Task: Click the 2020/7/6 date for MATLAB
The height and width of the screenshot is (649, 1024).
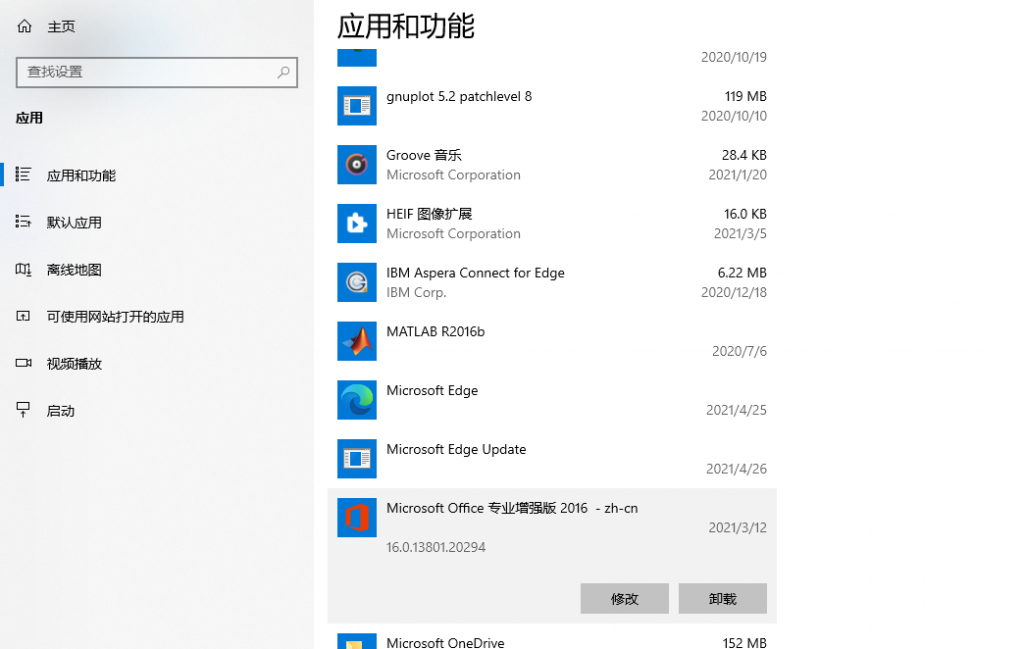Action: point(739,351)
